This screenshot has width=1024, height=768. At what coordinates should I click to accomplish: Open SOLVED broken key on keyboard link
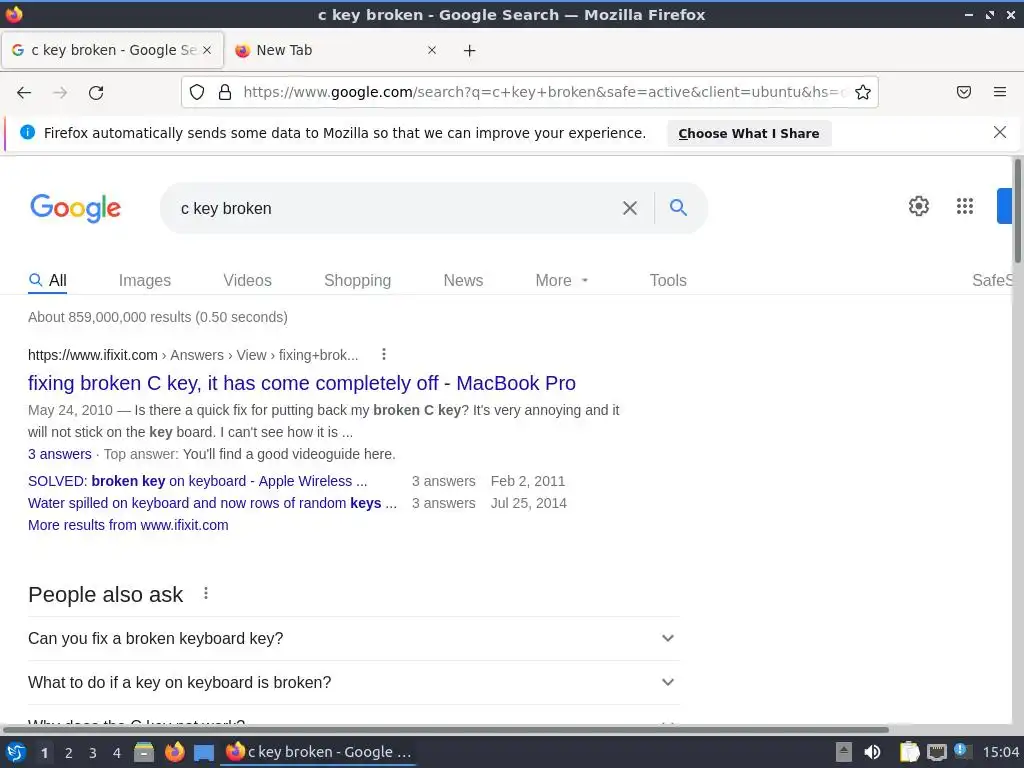[197, 481]
